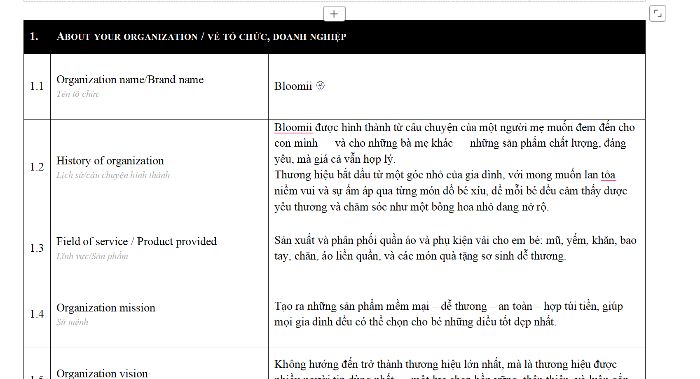
Task: Select the 'History of organization' label
Action: click(x=110, y=161)
